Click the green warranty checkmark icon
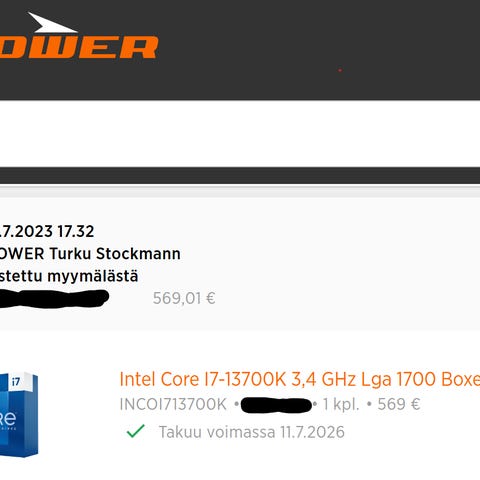 (136, 431)
